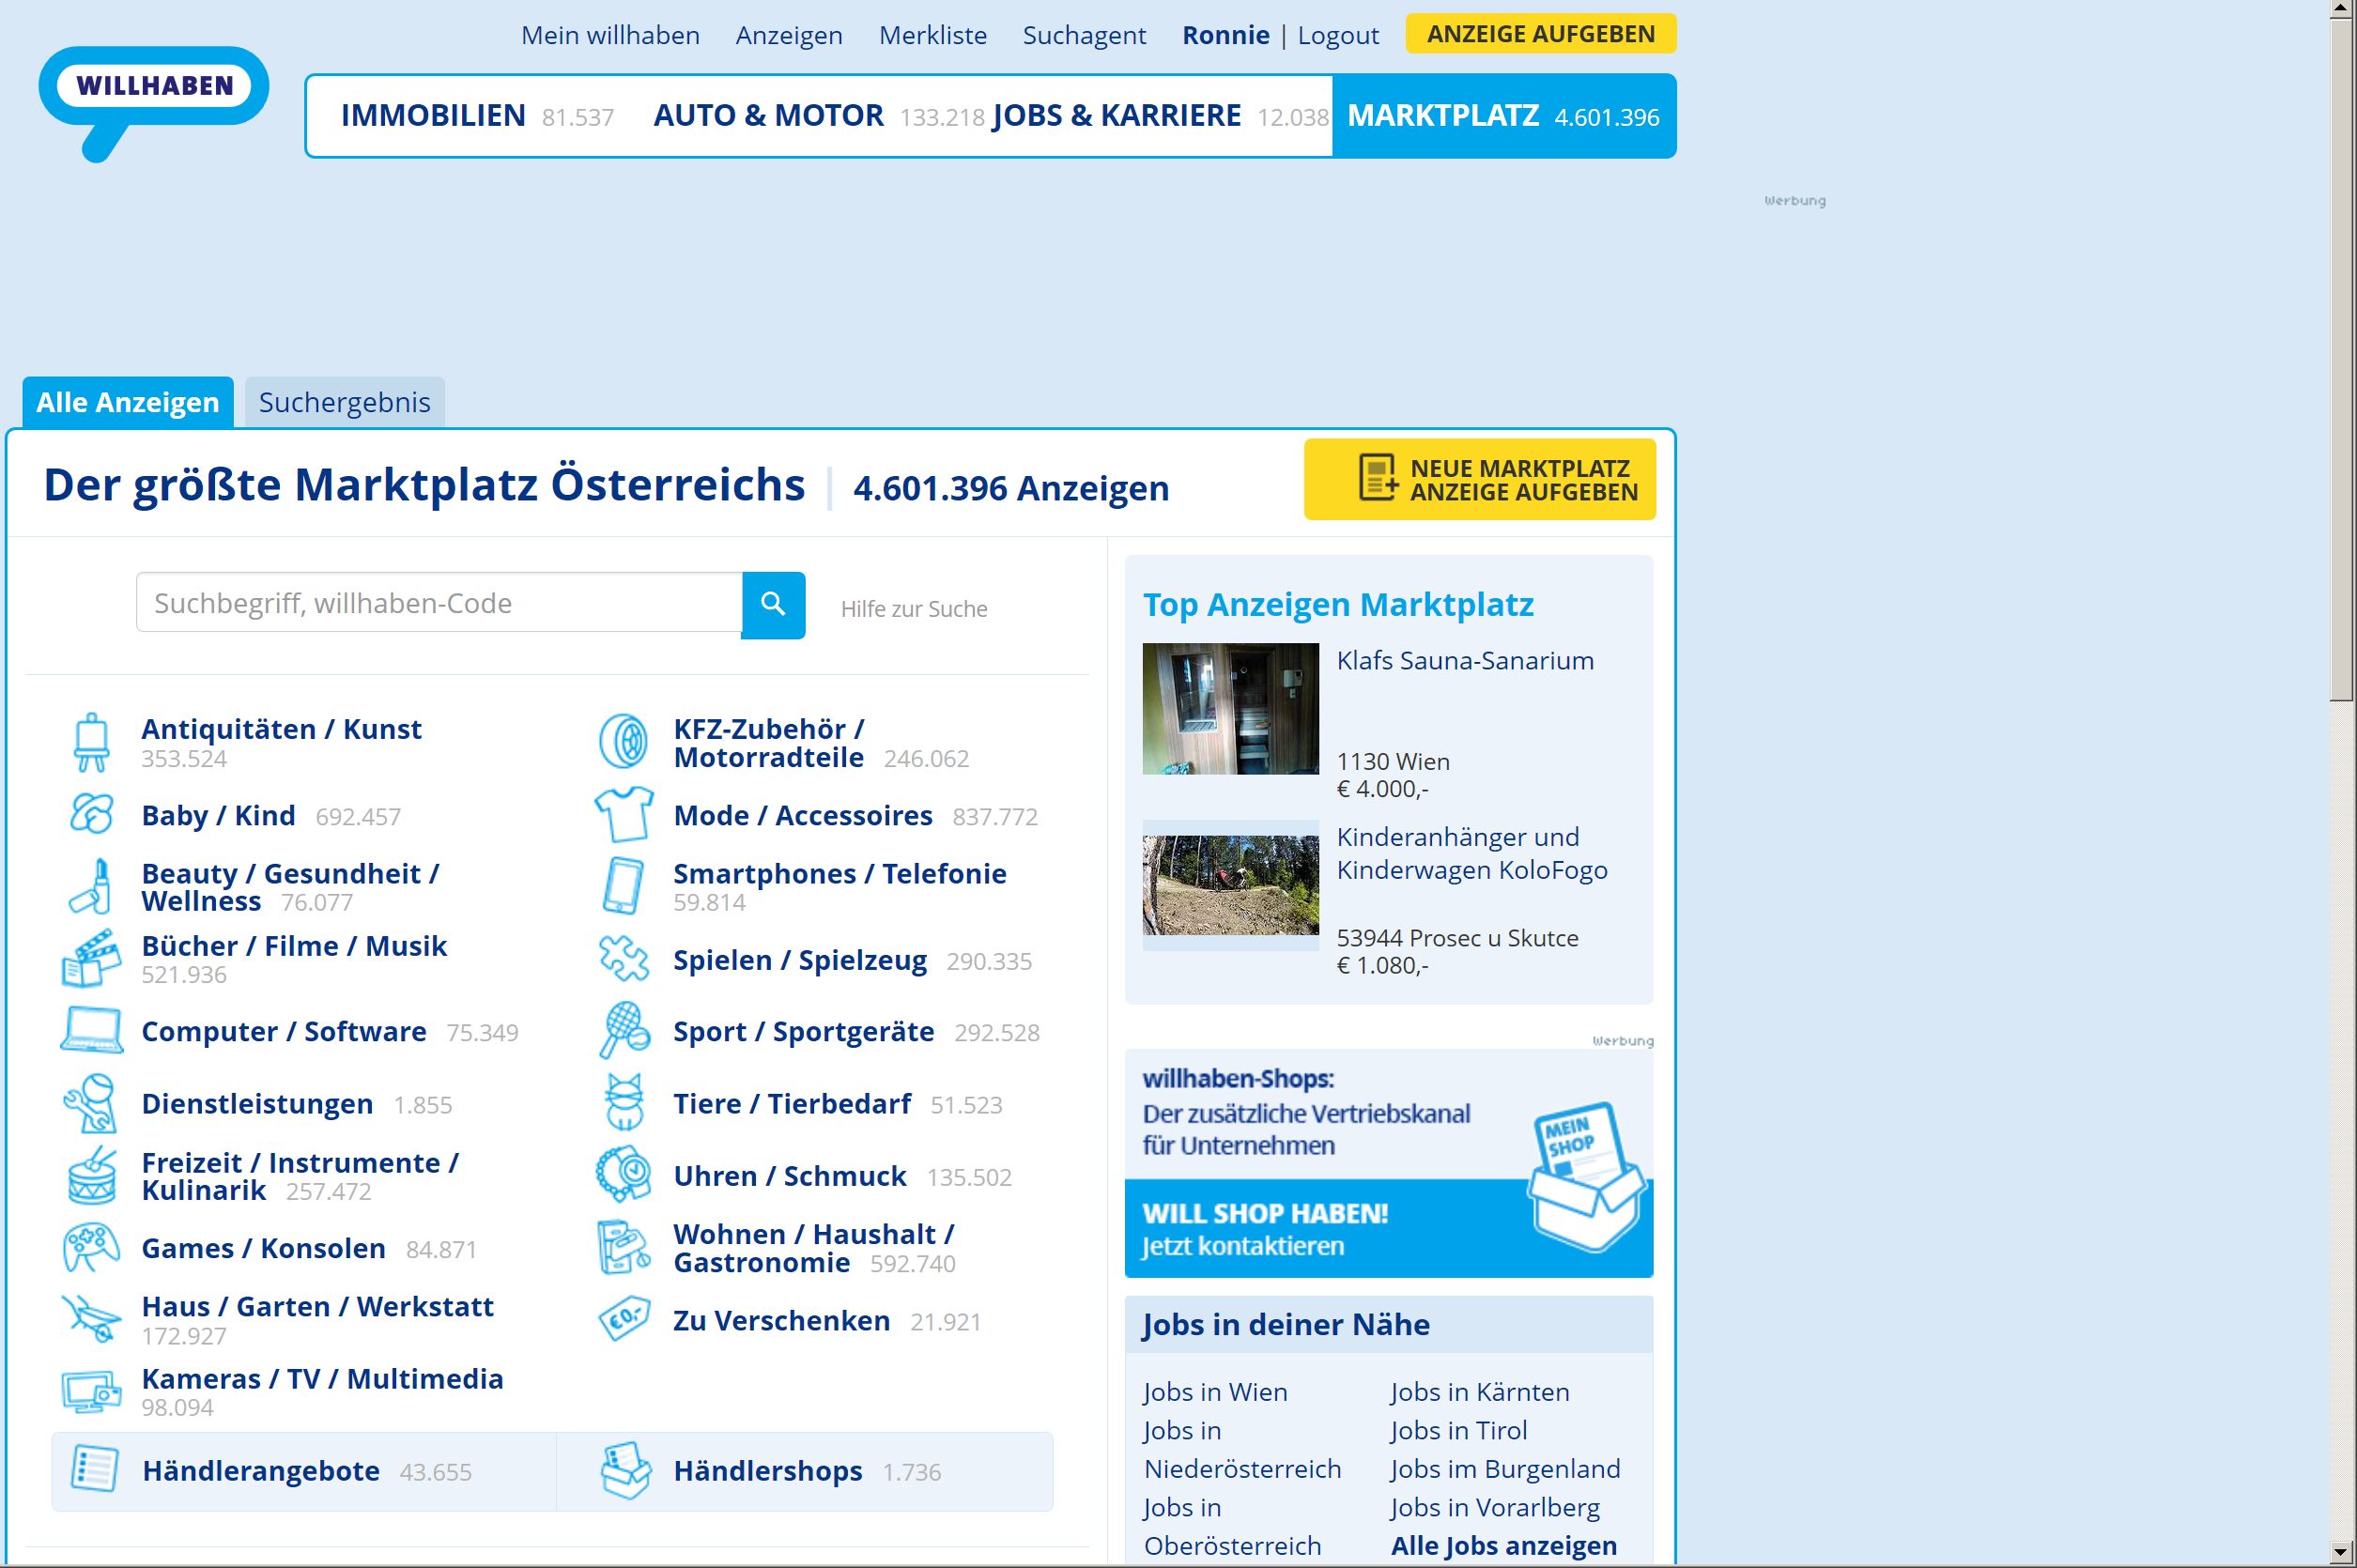This screenshot has width=2357, height=1568.
Task: Open the Merkliste link
Action: tap(932, 35)
